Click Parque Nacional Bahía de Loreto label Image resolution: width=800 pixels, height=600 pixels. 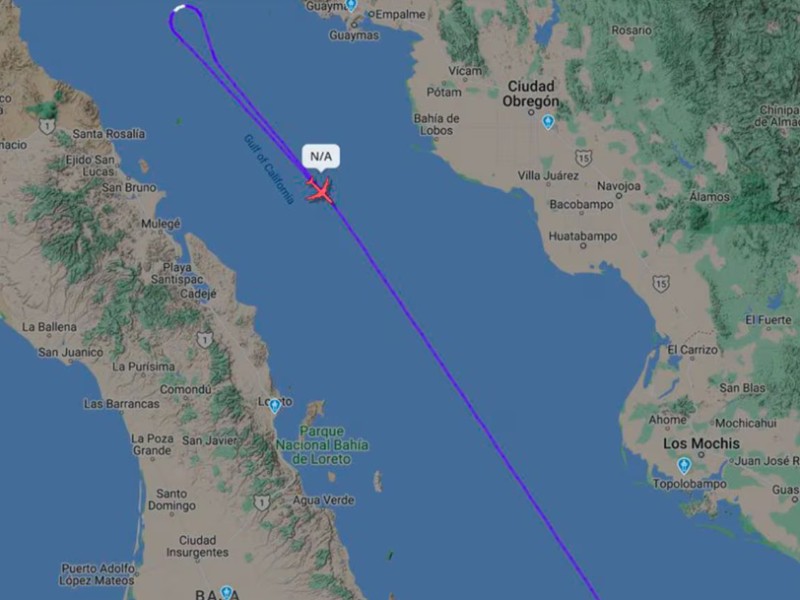322,445
